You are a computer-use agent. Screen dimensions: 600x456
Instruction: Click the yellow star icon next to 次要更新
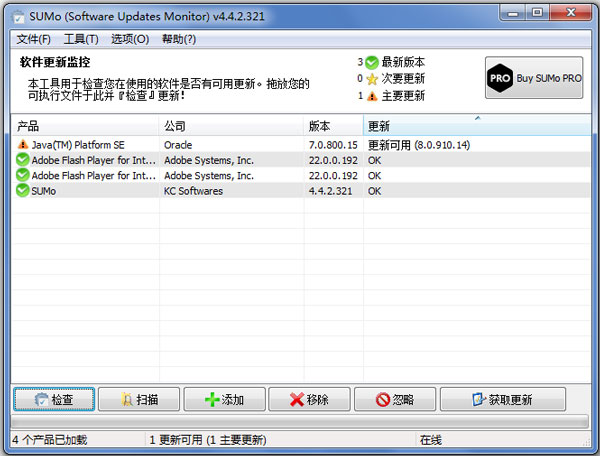[x=372, y=79]
